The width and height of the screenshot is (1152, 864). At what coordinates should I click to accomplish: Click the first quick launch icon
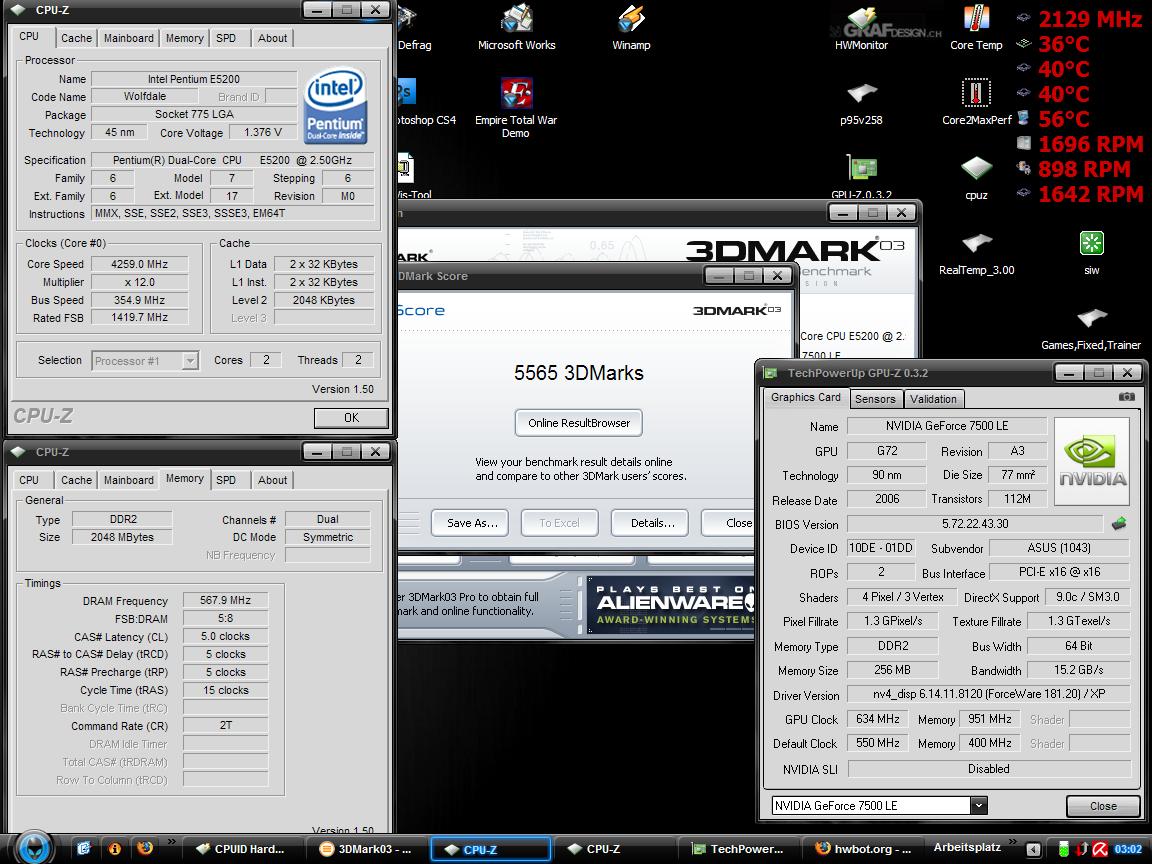coord(83,849)
